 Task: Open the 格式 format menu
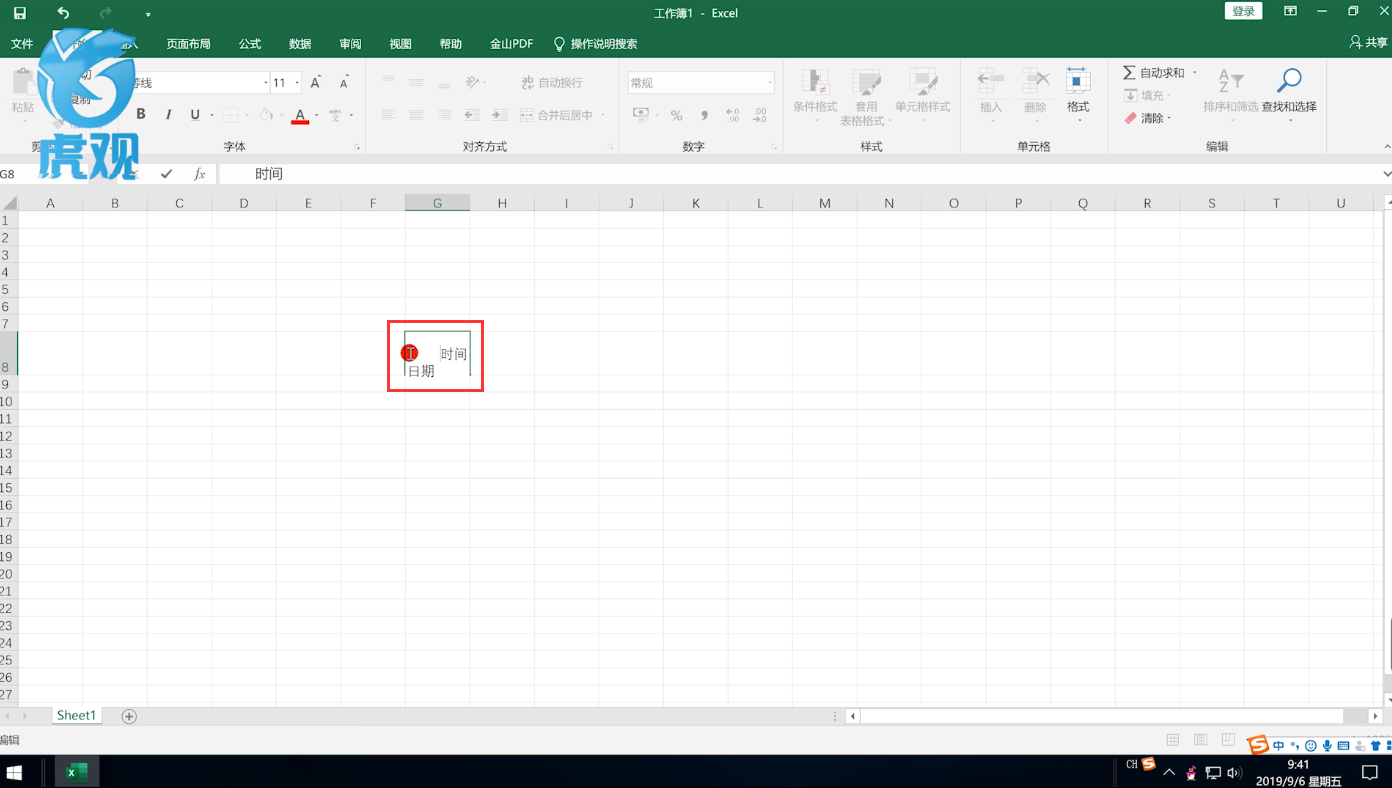[1078, 97]
